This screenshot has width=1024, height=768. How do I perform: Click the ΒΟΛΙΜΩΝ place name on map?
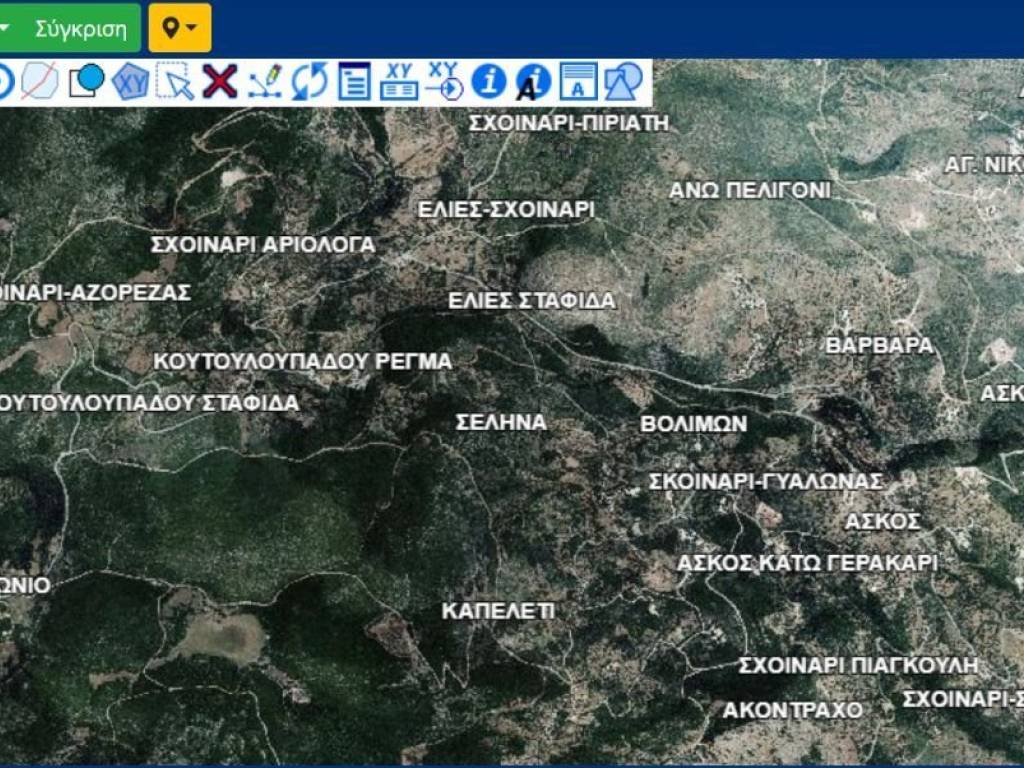693,424
